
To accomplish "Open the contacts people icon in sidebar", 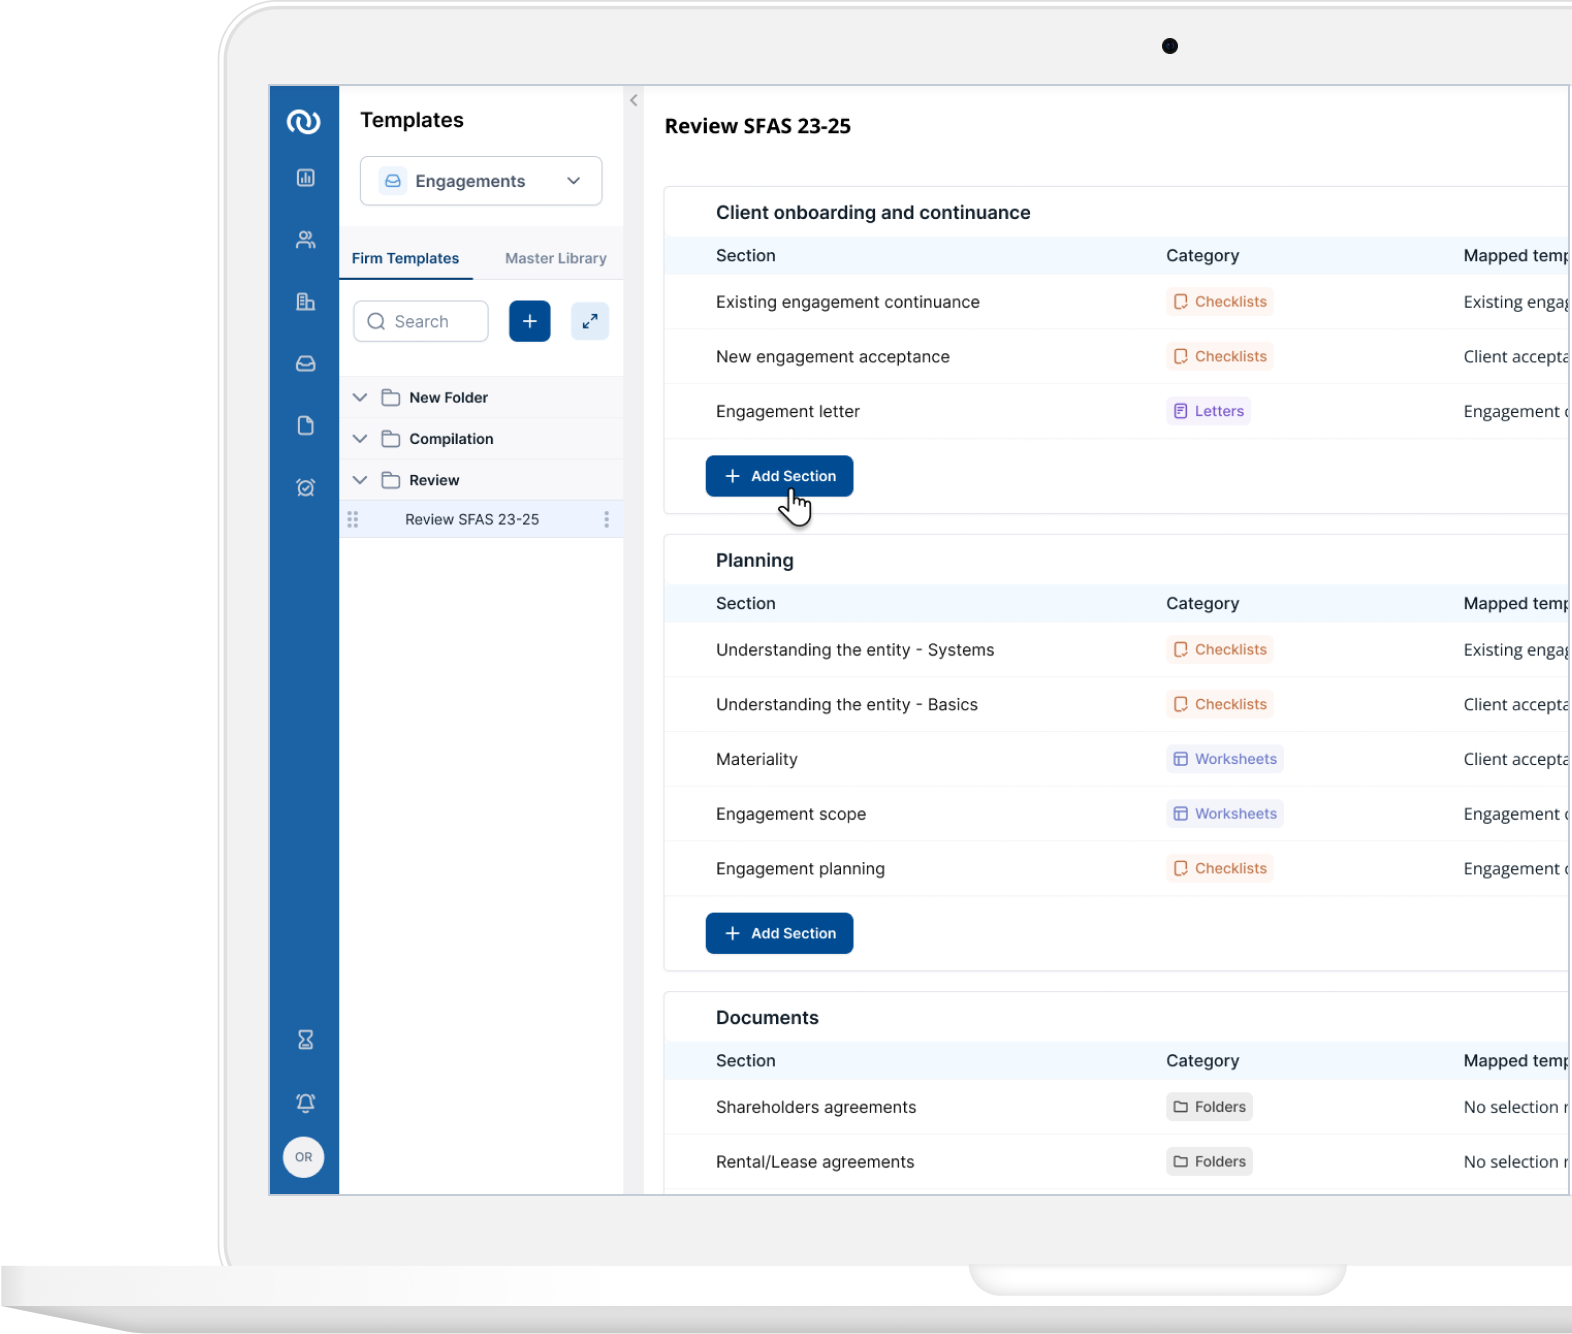I will [x=305, y=240].
